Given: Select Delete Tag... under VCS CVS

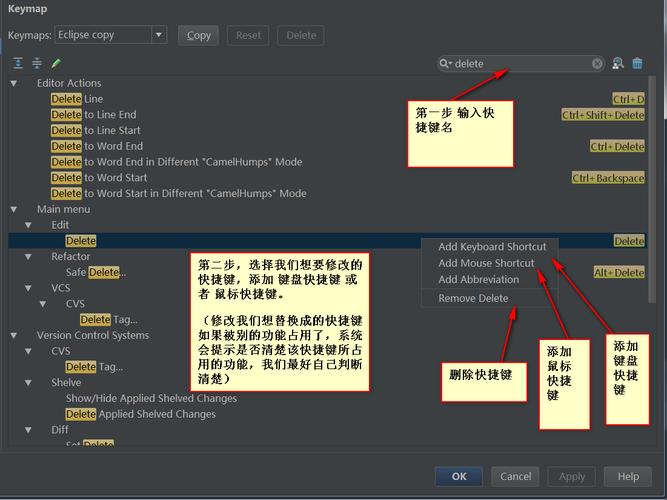Looking at the screenshot, I should coord(108,320).
